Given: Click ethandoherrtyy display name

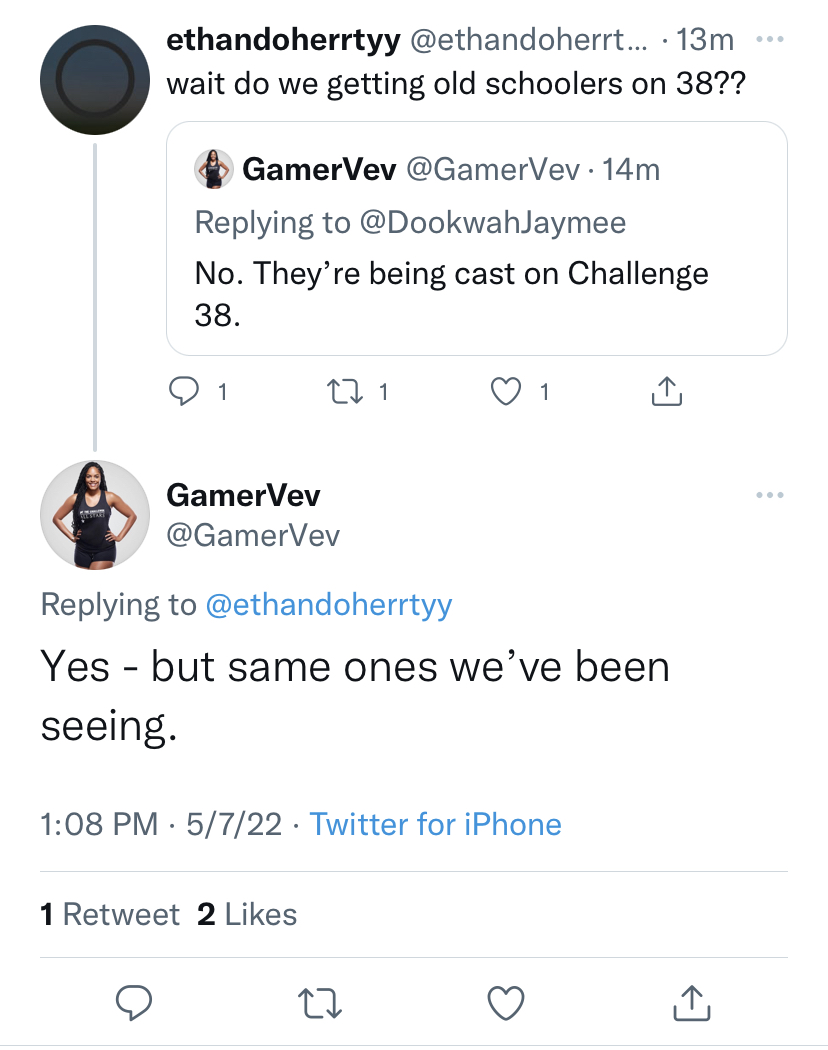Looking at the screenshot, I should click(283, 40).
